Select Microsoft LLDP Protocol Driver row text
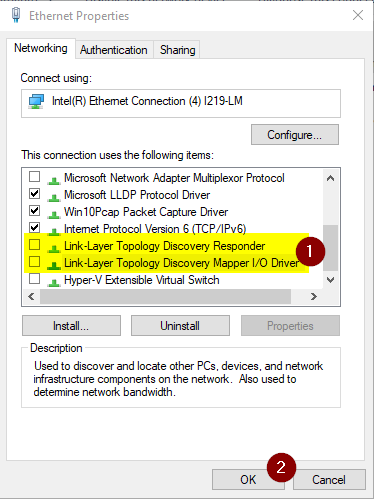Screen dimensions: 374x499 pos(137,195)
